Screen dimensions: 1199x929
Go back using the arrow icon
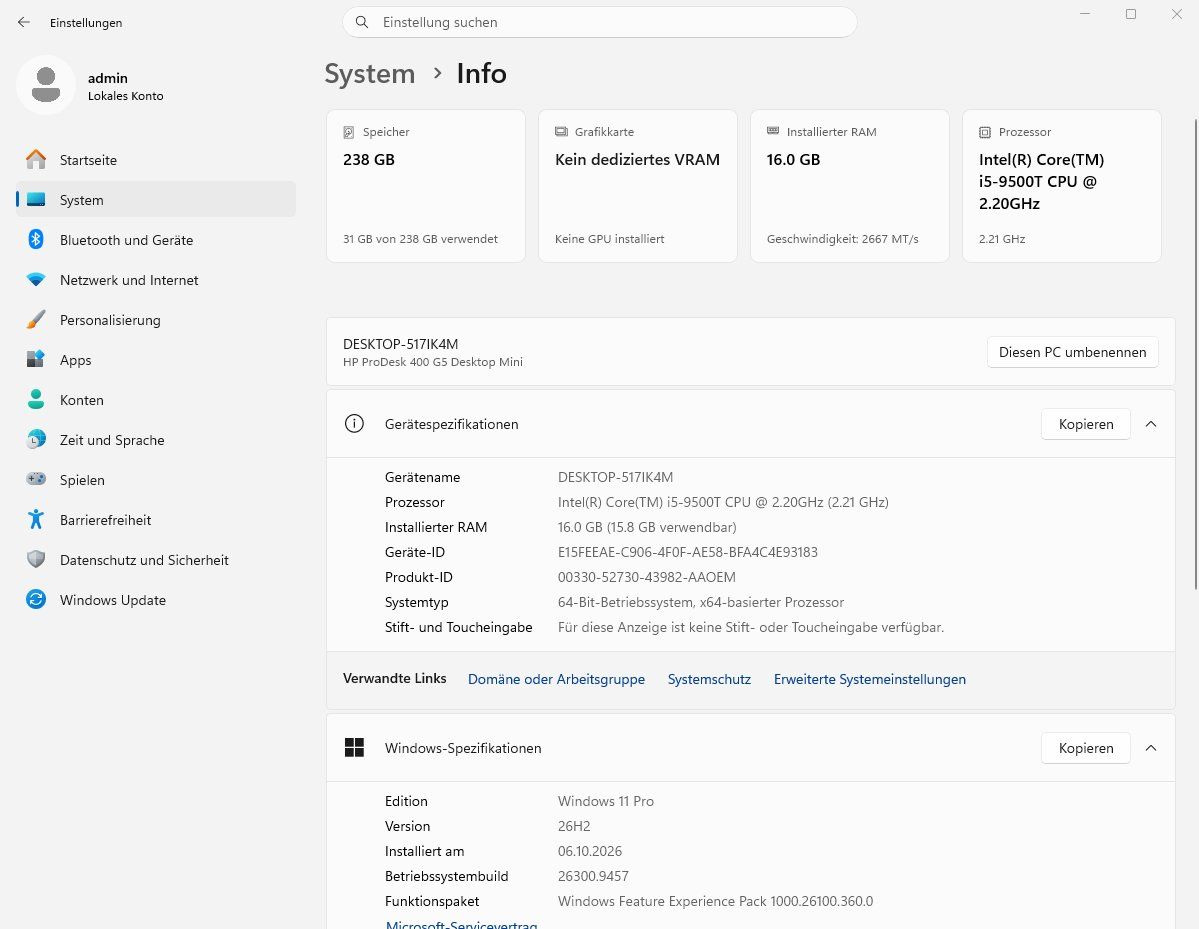(x=24, y=22)
